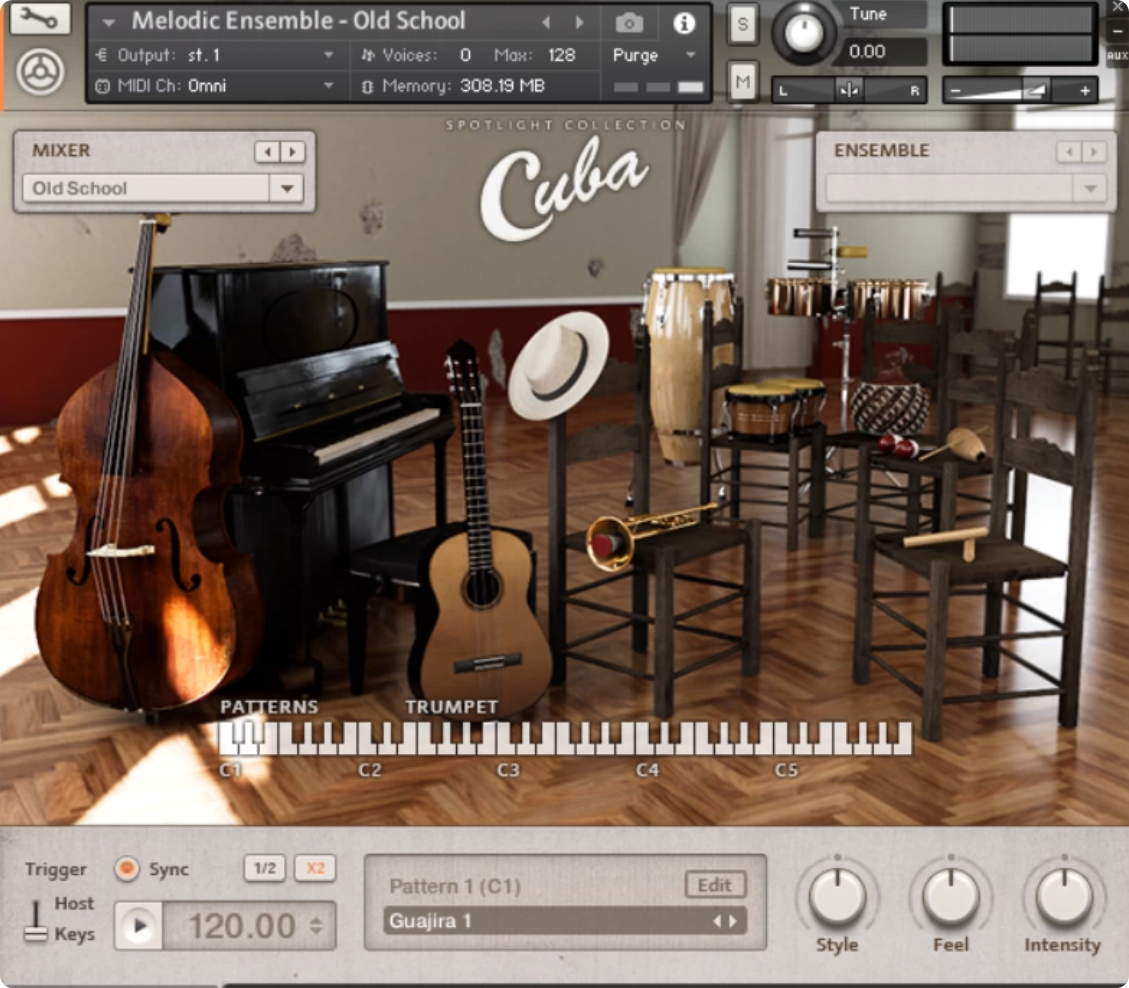The height and width of the screenshot is (988, 1129).
Task: Select next pattern after Guajira 1
Action: (x=733, y=921)
